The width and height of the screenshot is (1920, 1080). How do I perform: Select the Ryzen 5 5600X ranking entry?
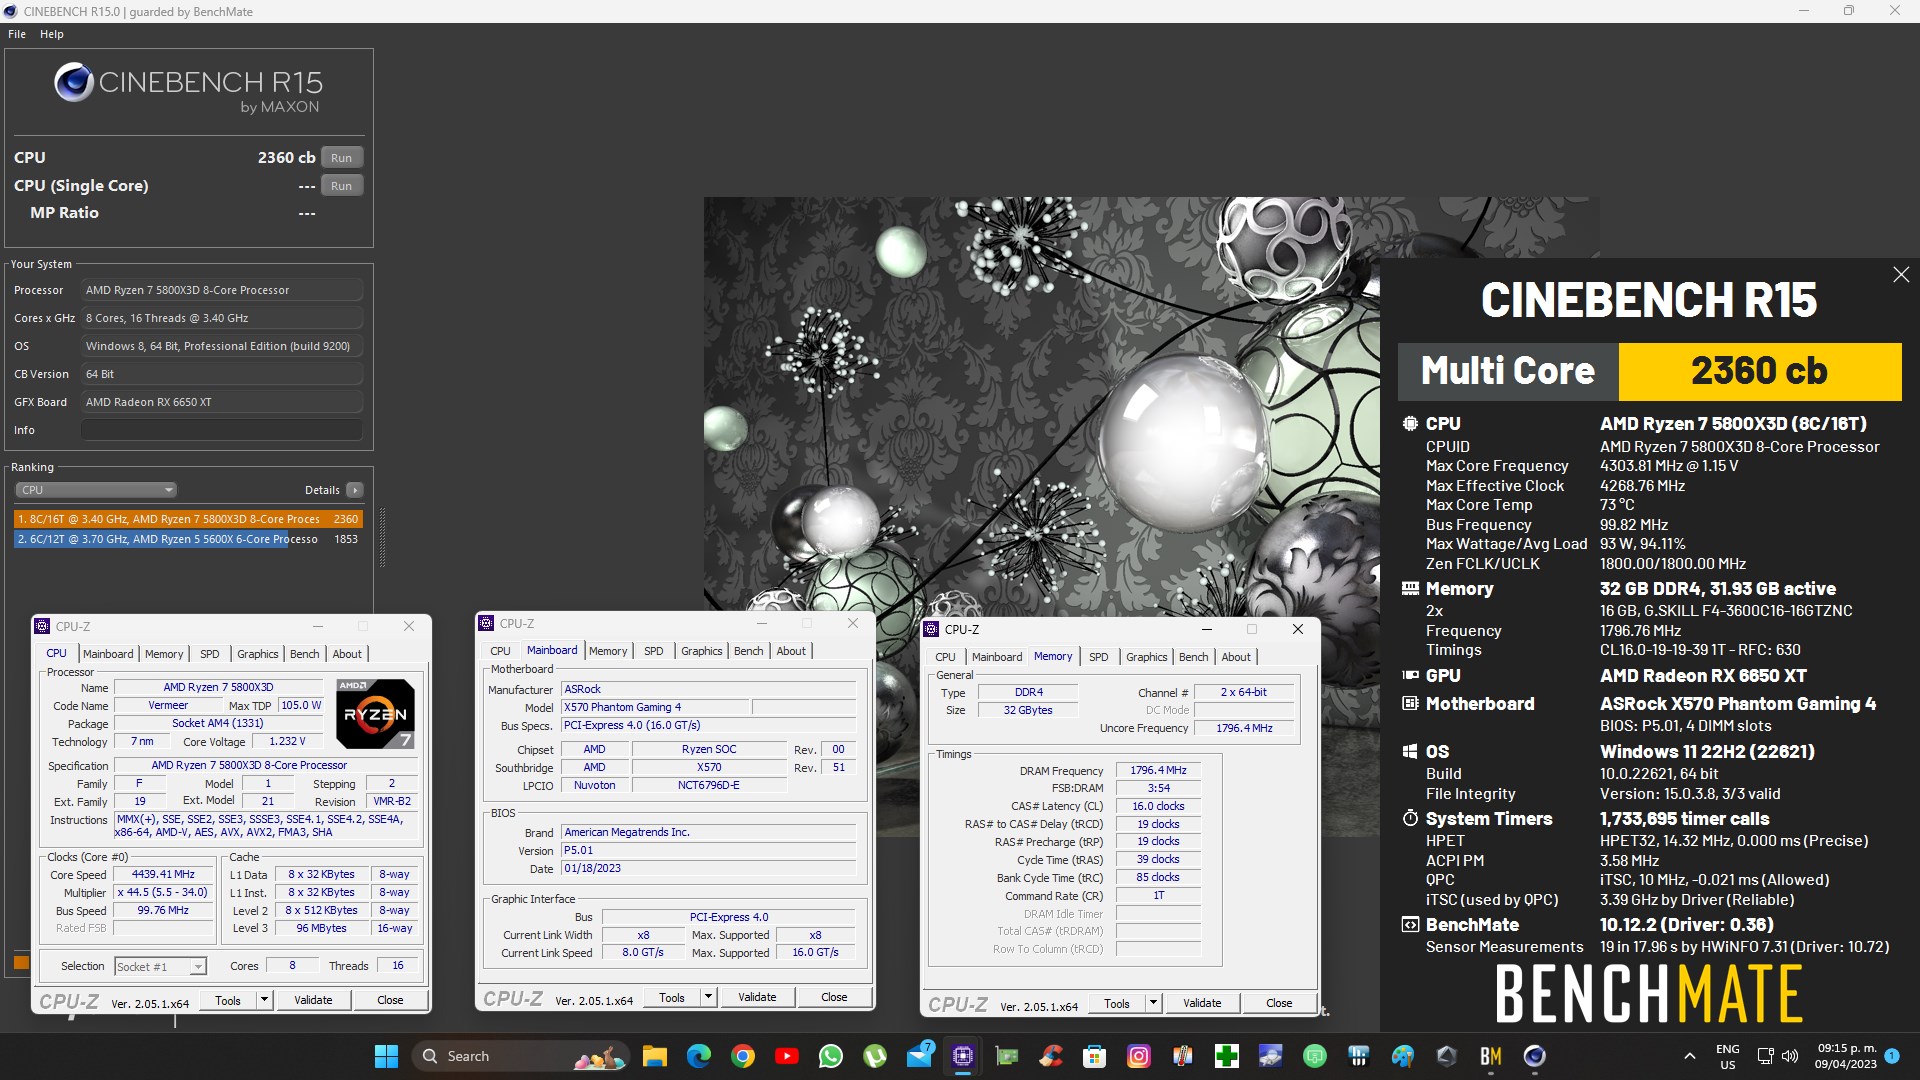coord(188,539)
